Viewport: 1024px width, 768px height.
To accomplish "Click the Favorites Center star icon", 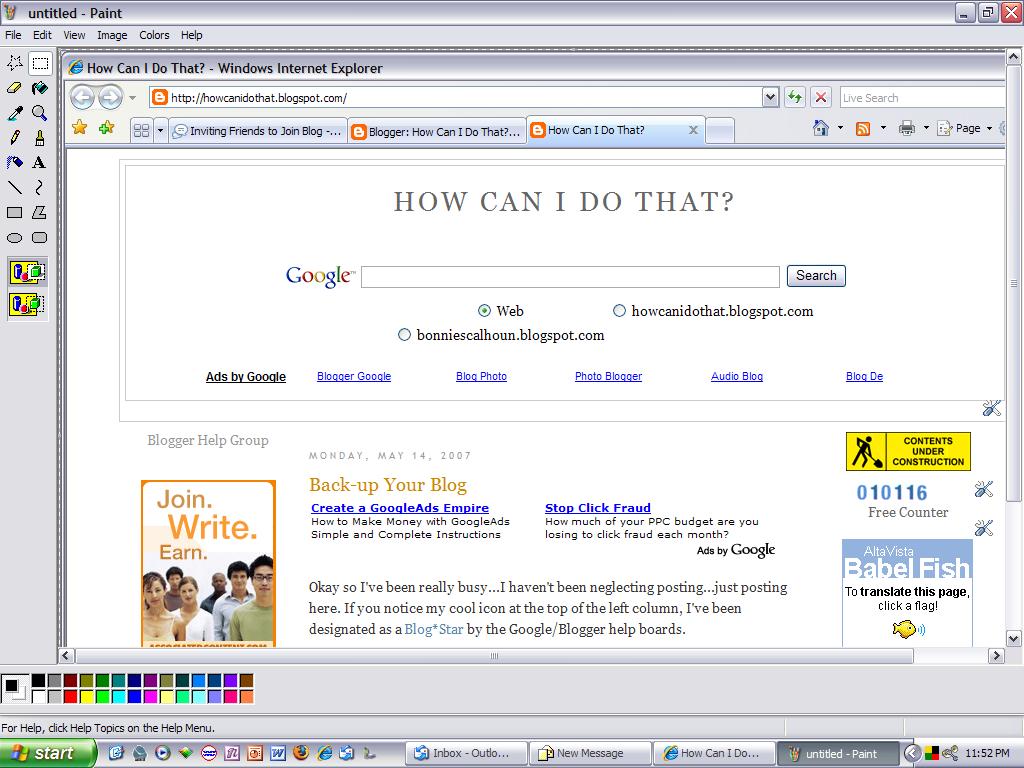I will coord(80,127).
